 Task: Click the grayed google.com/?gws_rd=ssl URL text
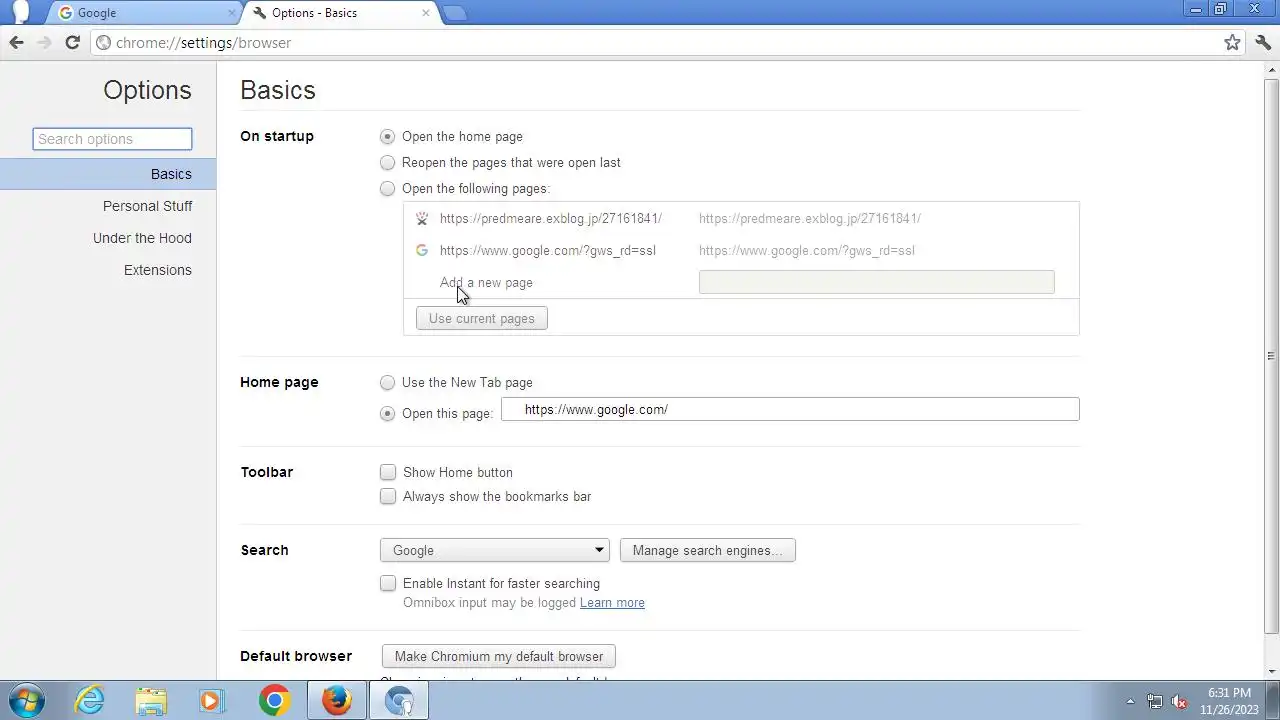pos(807,250)
